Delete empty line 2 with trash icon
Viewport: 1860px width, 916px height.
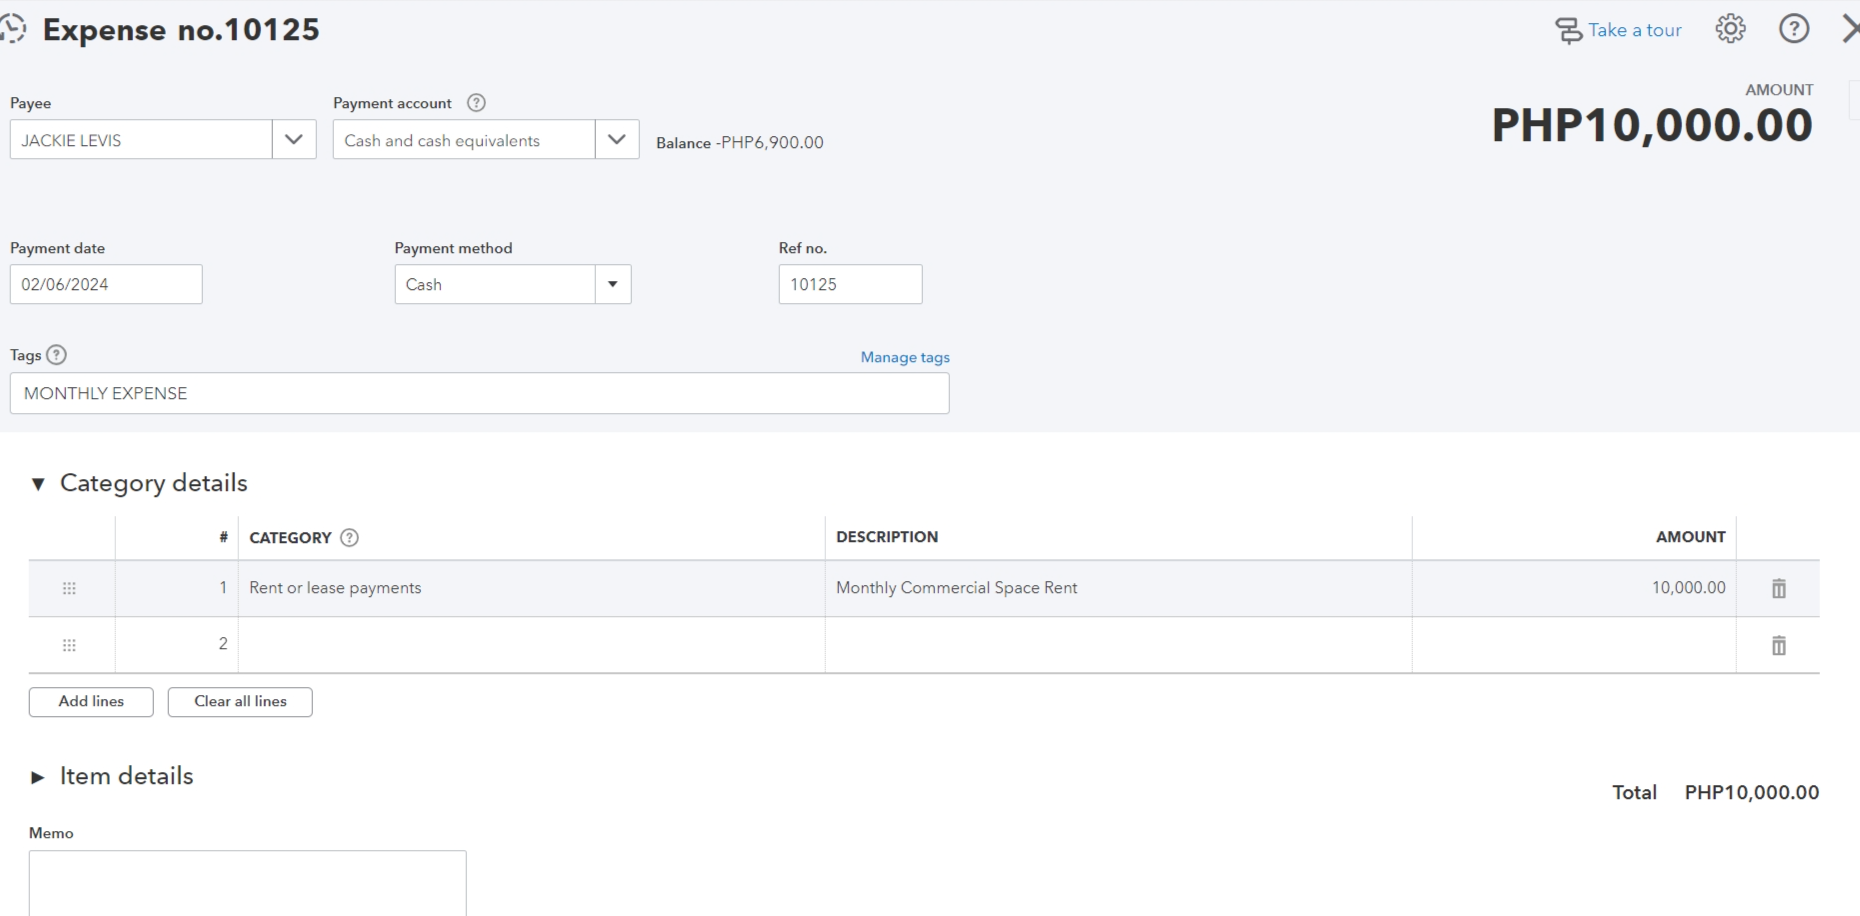tap(1778, 646)
